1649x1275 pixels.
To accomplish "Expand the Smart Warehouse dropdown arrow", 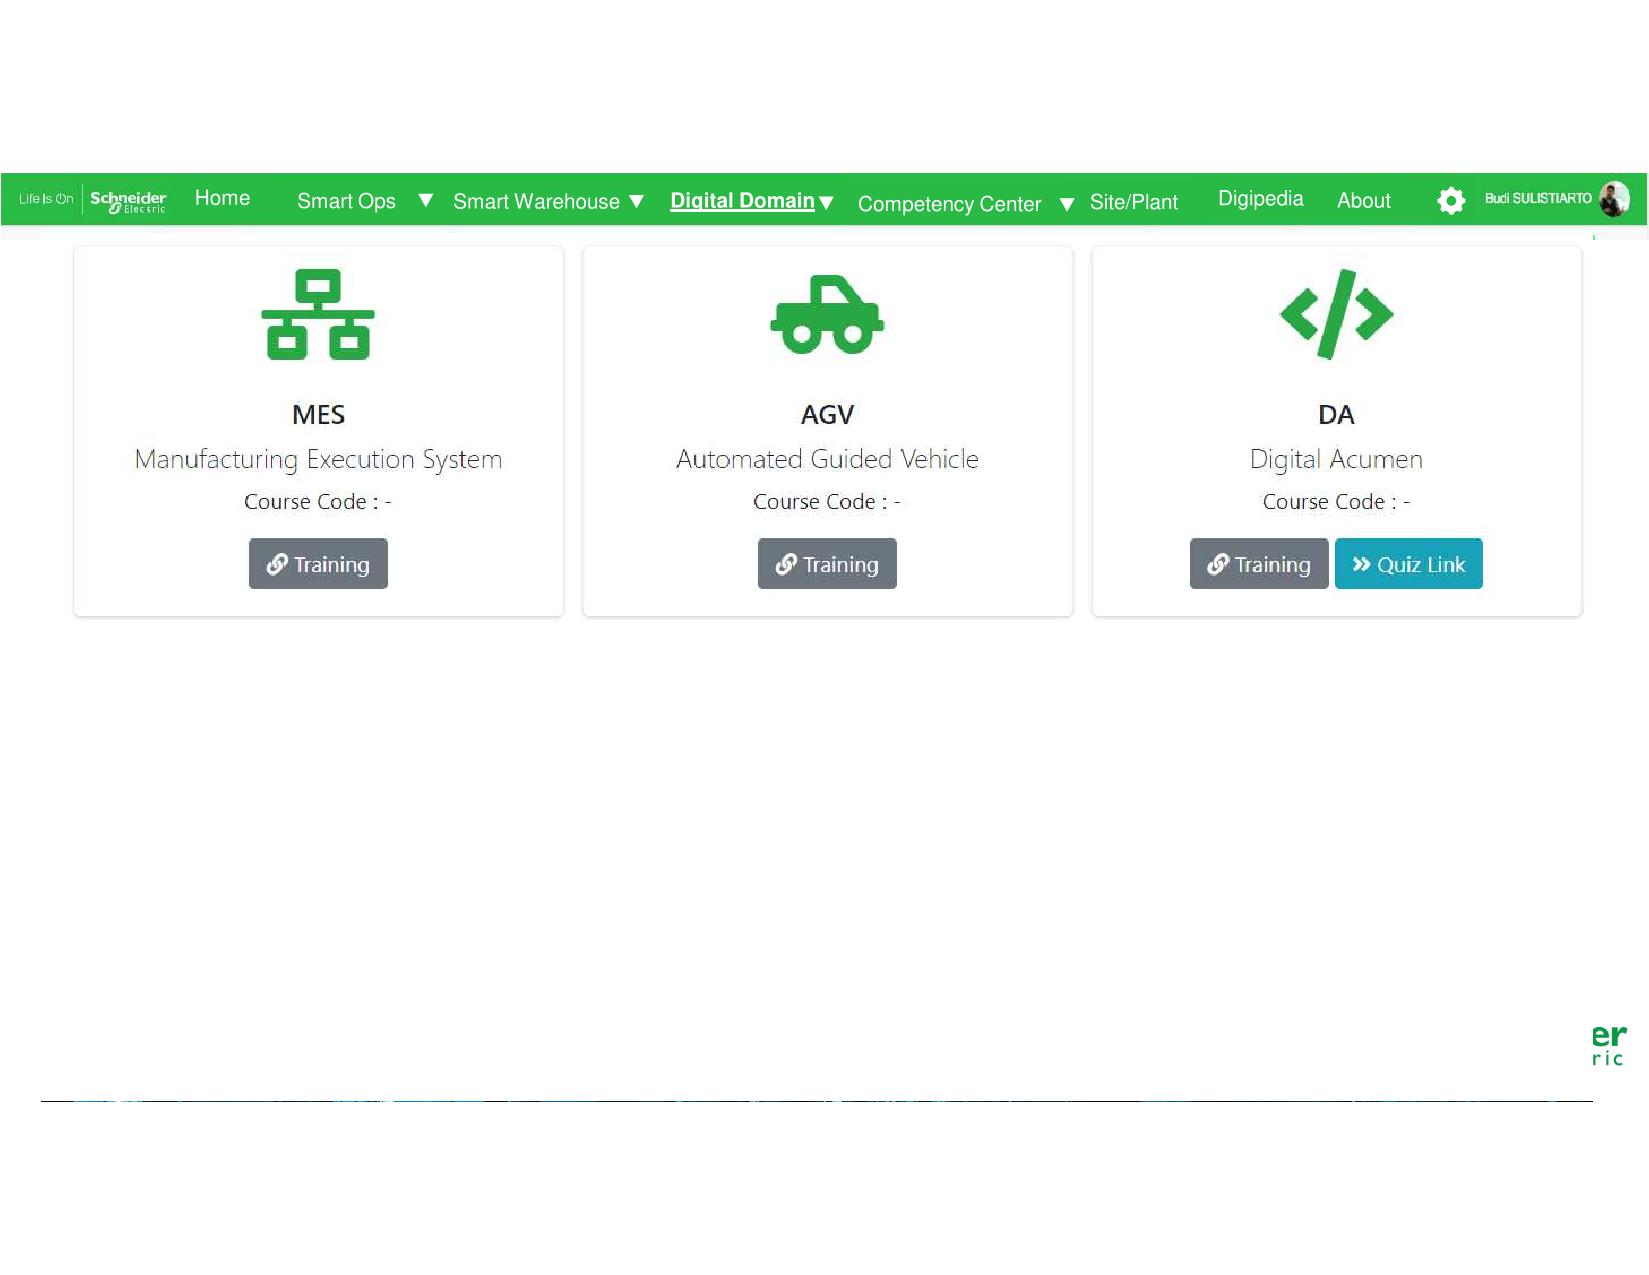I will [x=636, y=202].
